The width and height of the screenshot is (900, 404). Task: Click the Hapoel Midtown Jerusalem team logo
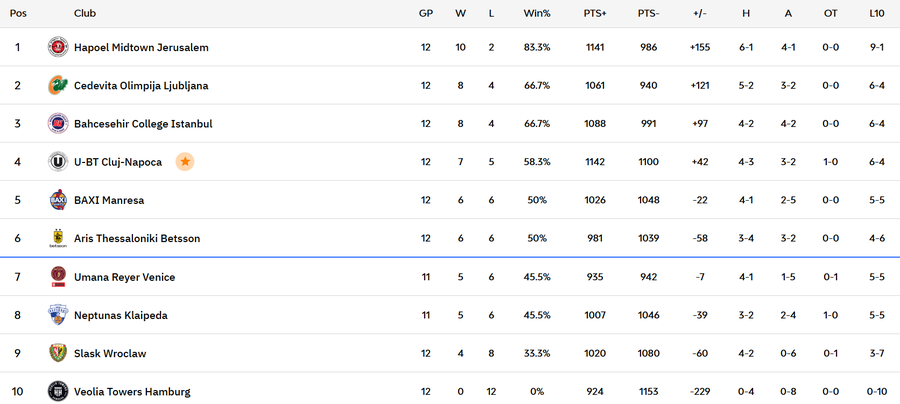58,47
